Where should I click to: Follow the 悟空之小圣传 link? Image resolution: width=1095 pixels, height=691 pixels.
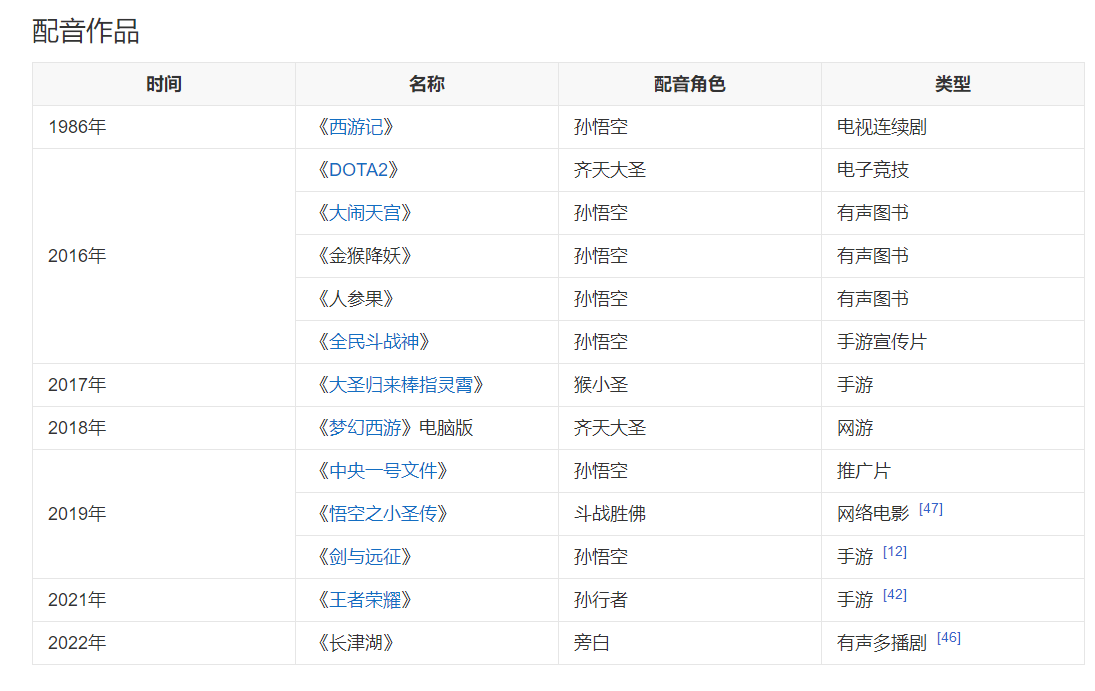383,514
